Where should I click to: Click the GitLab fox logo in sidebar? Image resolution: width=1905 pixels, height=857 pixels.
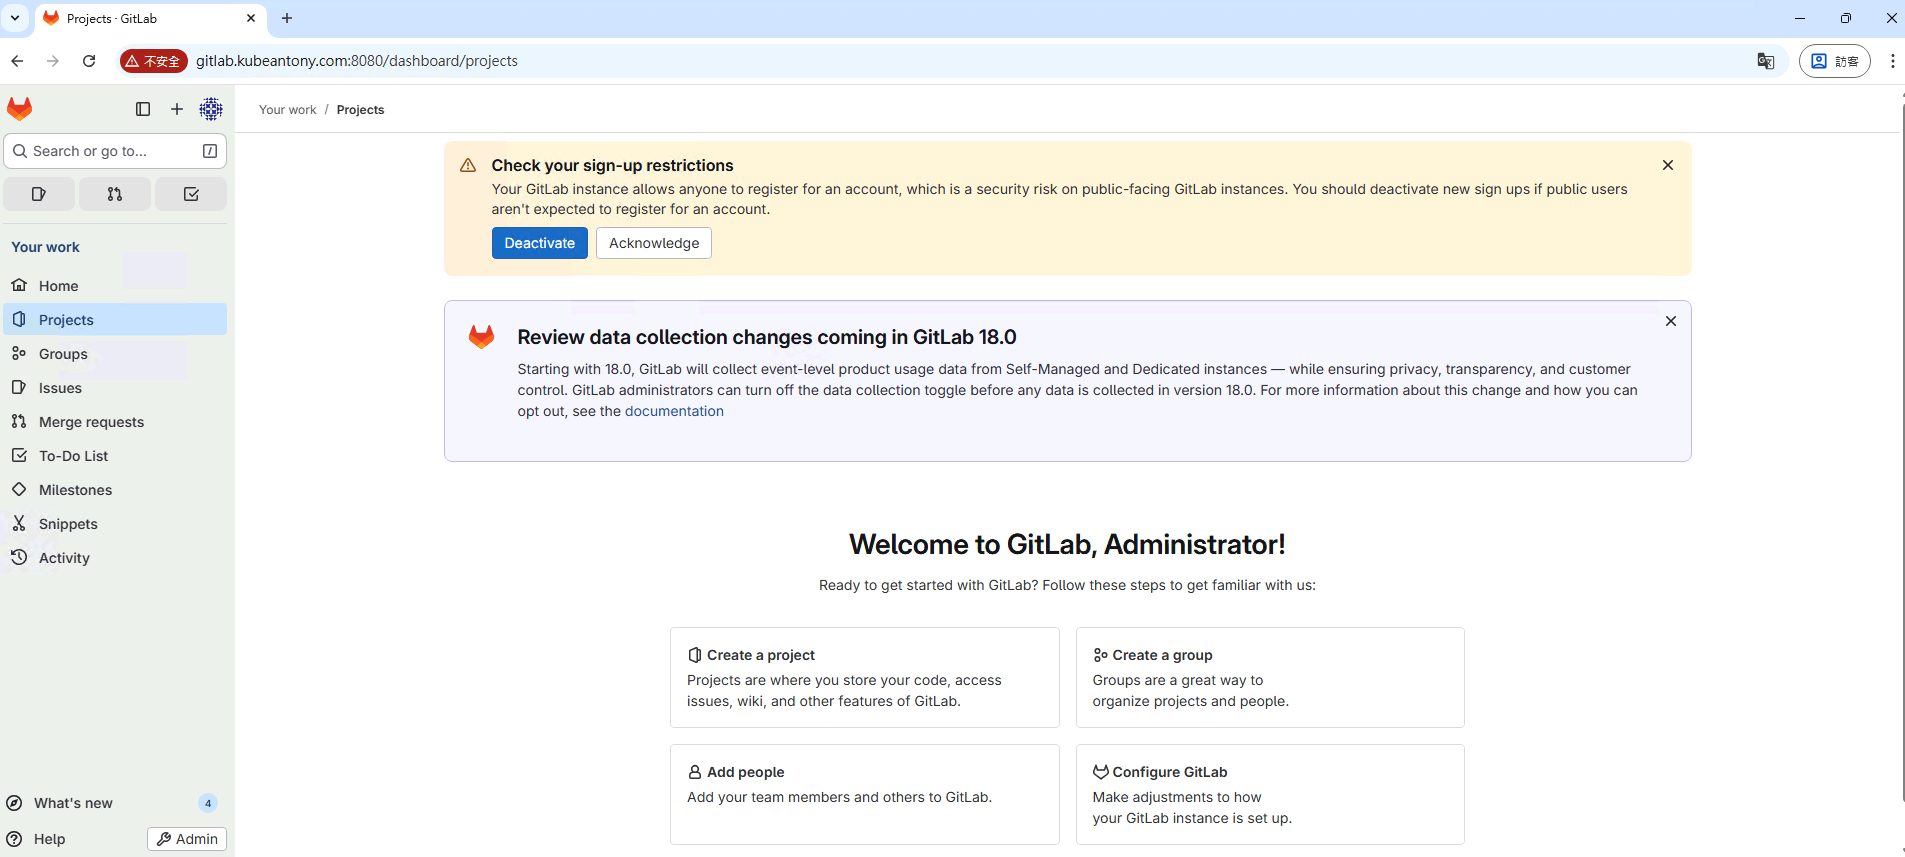point(20,109)
